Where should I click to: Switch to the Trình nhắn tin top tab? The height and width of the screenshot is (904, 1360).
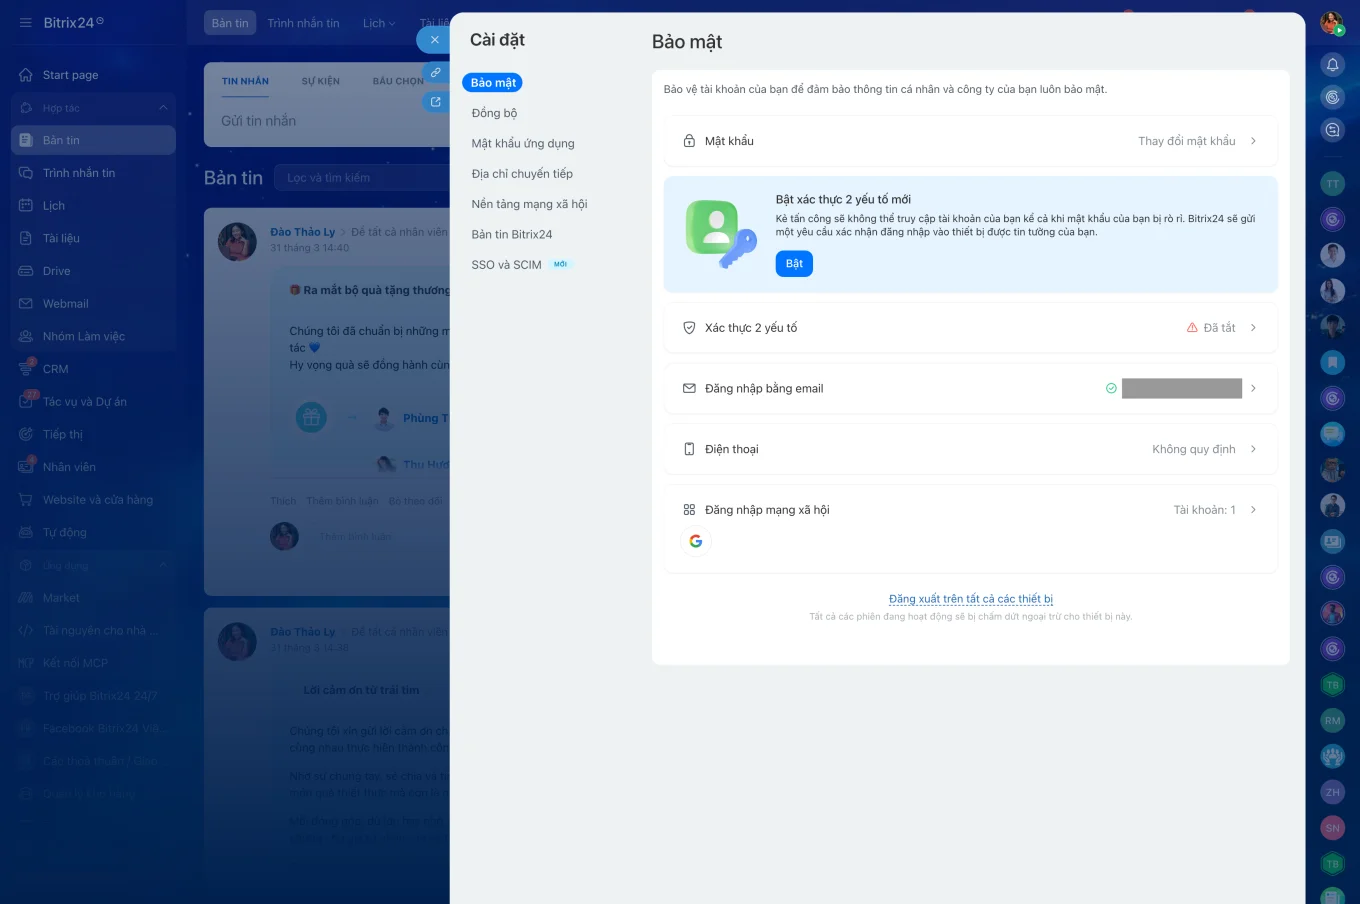(303, 23)
